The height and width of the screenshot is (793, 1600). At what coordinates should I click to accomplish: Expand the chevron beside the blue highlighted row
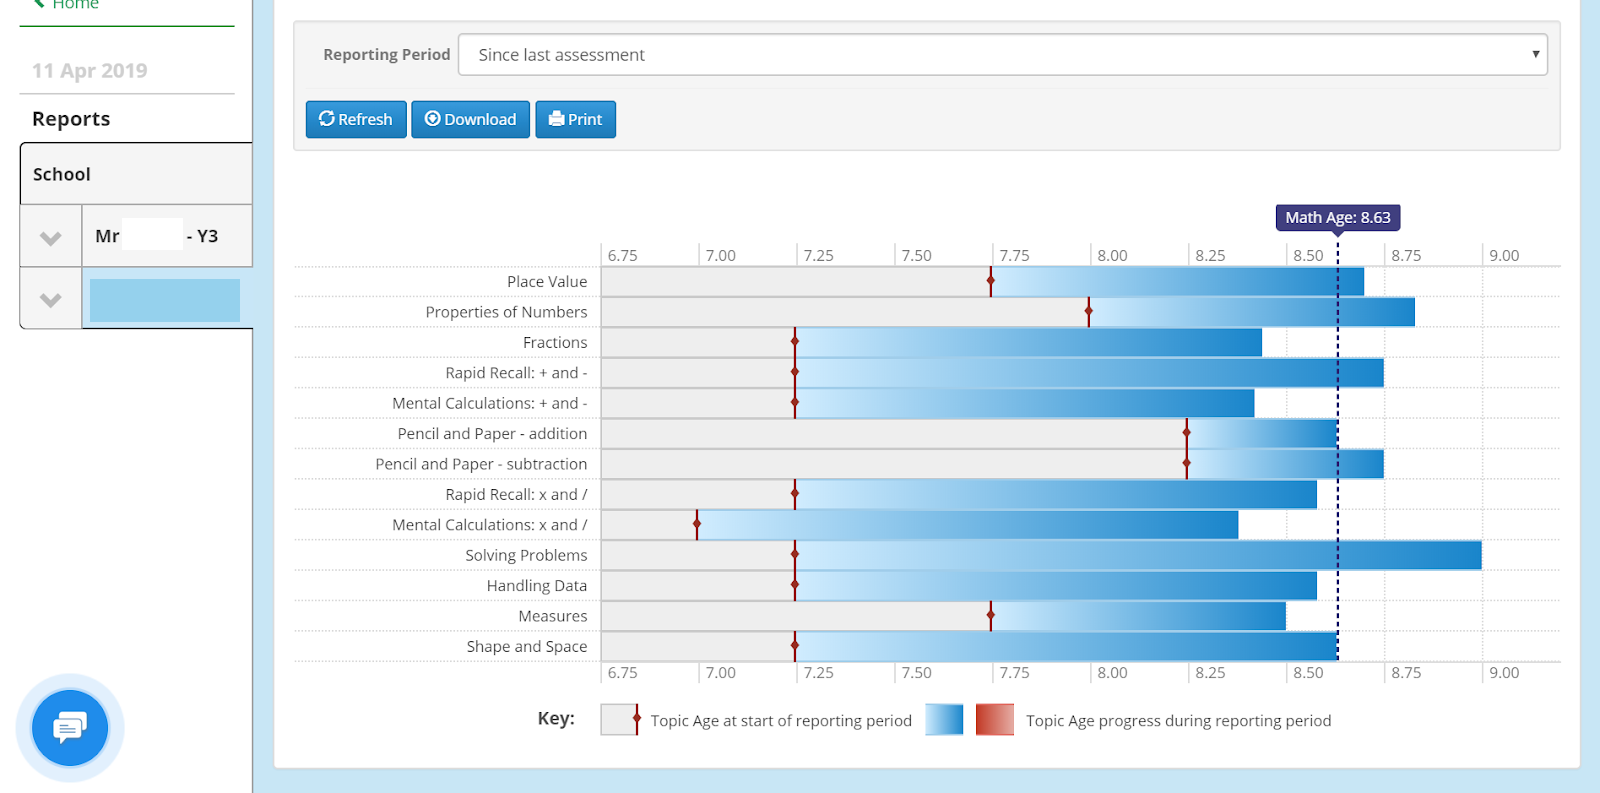(51, 299)
